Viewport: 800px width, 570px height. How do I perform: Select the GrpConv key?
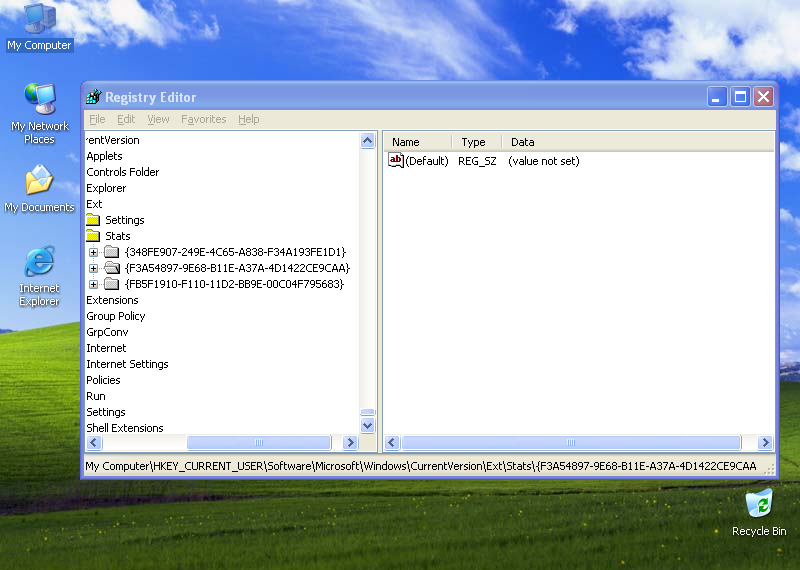pyautogui.click(x=107, y=332)
